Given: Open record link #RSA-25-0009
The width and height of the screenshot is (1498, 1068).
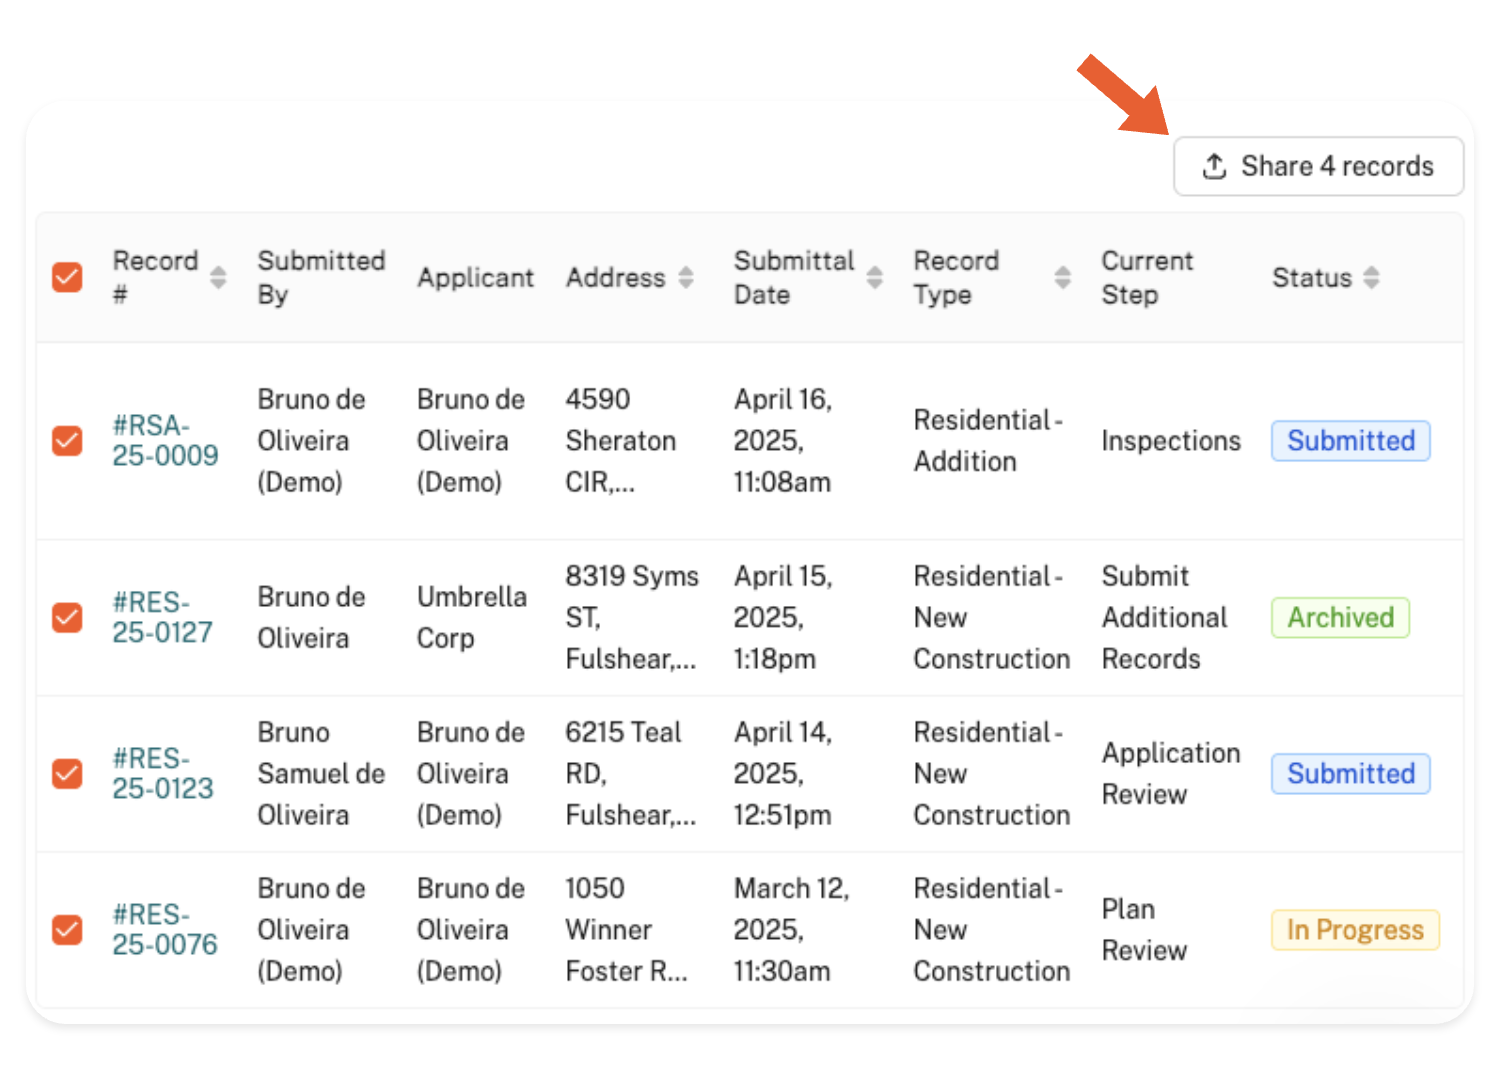Looking at the screenshot, I should pyautogui.click(x=165, y=441).
